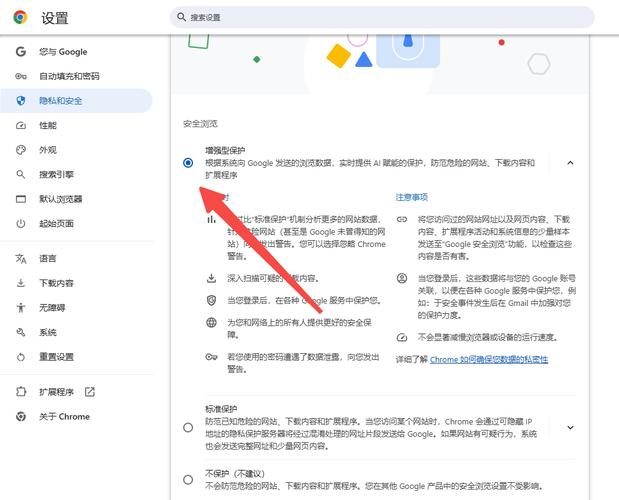Open 外观 settings section

tap(76, 150)
